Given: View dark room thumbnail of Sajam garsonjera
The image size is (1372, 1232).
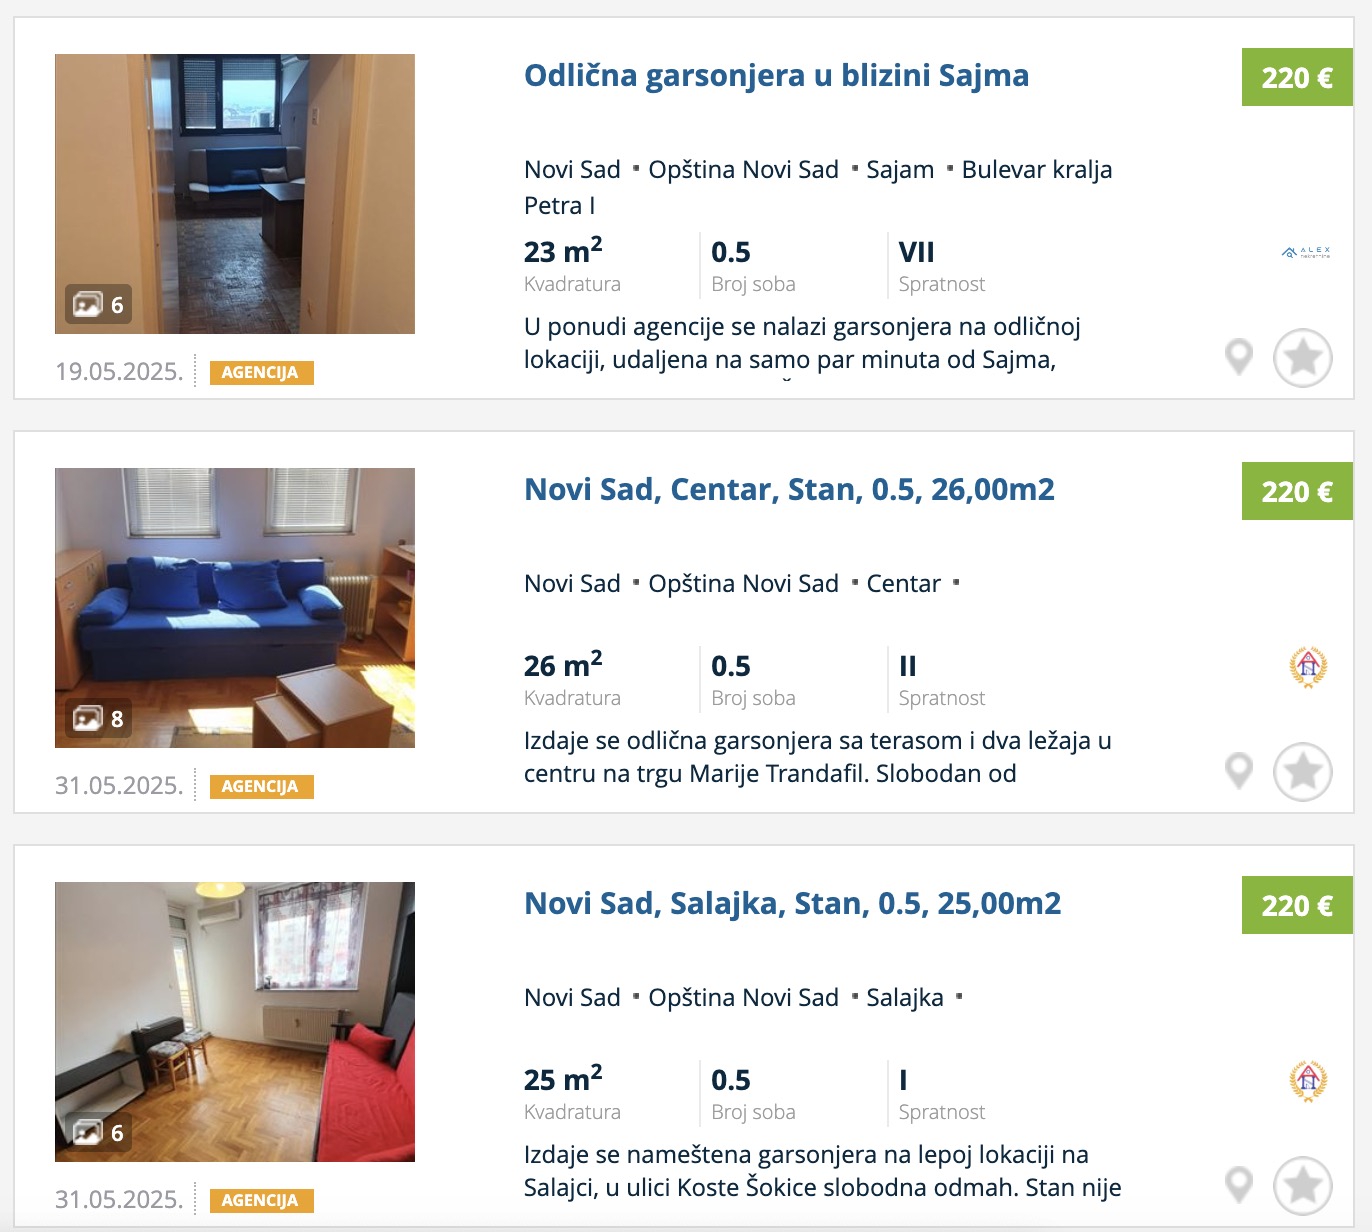Looking at the screenshot, I should click(235, 194).
